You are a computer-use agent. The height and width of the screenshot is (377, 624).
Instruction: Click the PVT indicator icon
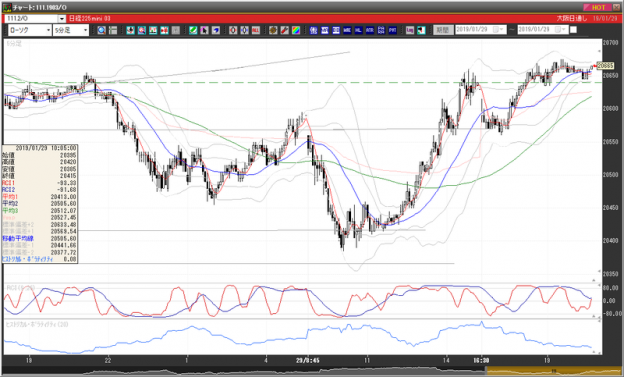click(392, 30)
